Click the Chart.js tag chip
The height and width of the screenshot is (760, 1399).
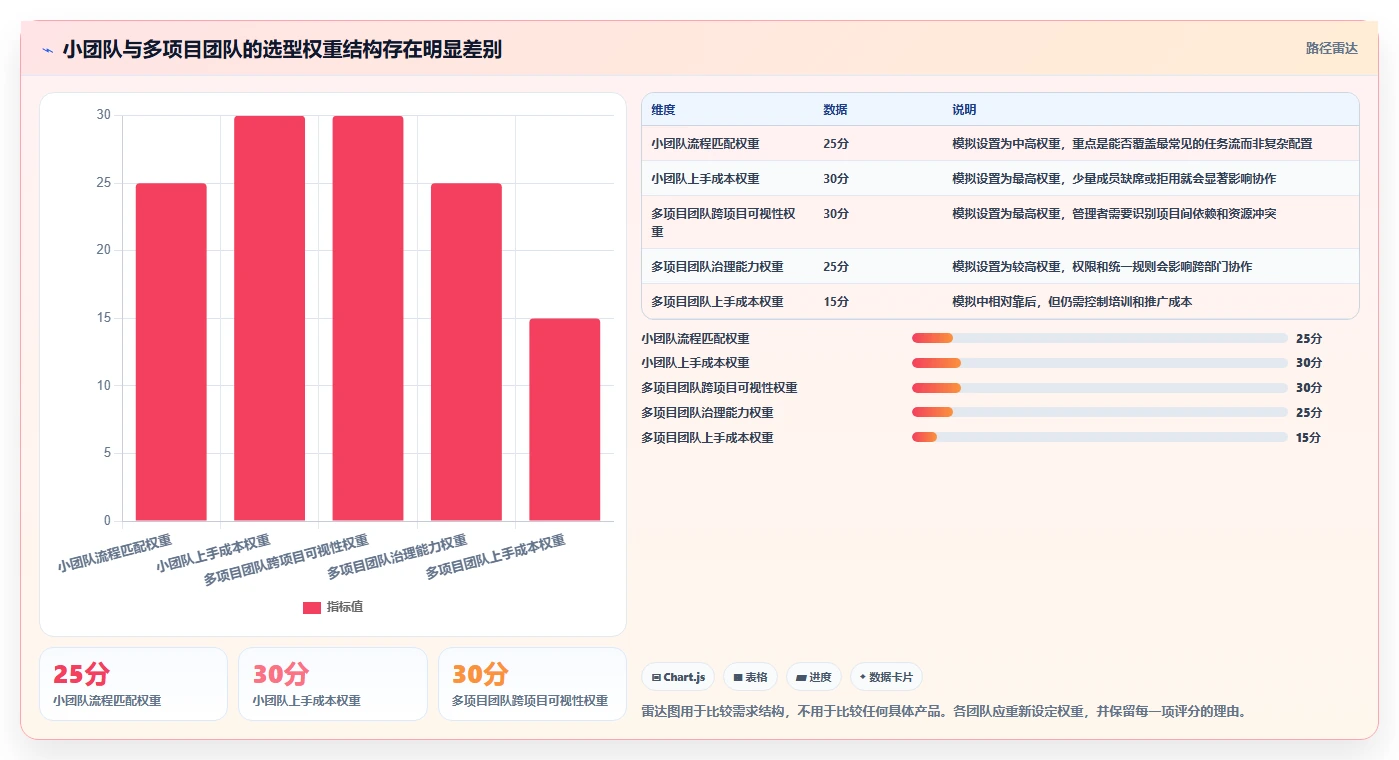pyautogui.click(x=678, y=677)
